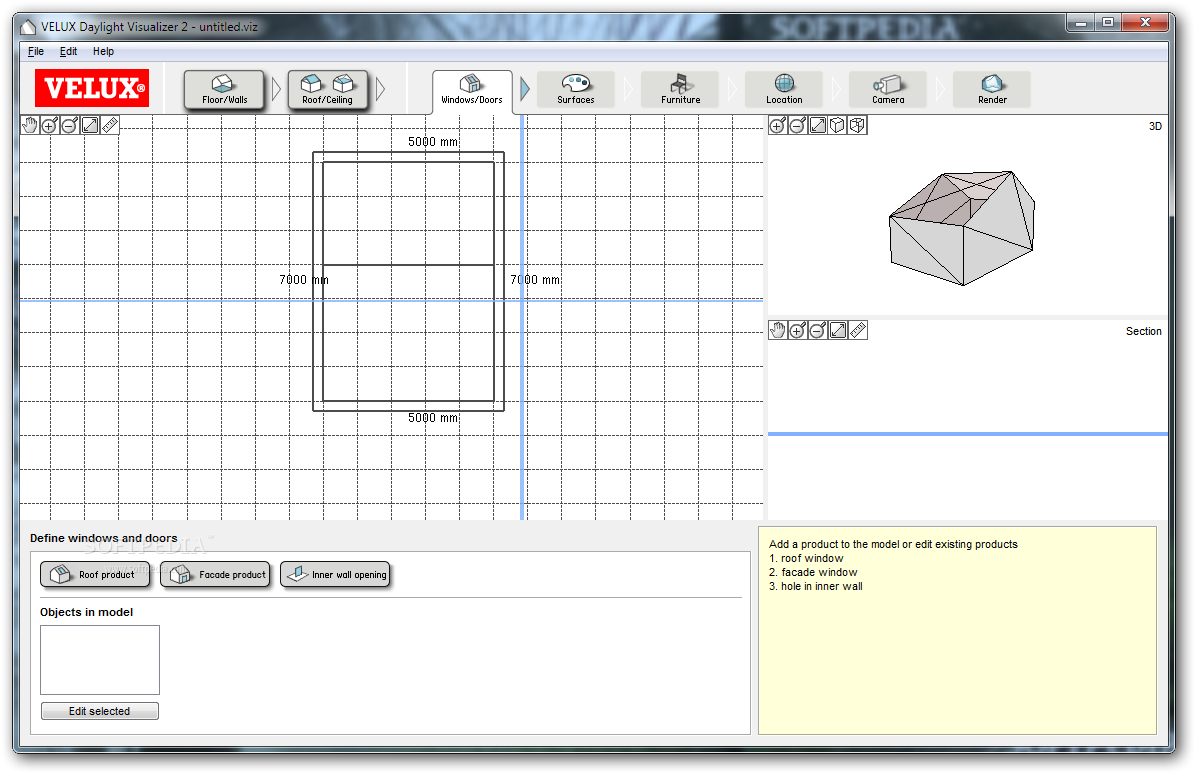The height and width of the screenshot is (774, 1196).
Task: Click the 3D model preview
Action: click(963, 228)
